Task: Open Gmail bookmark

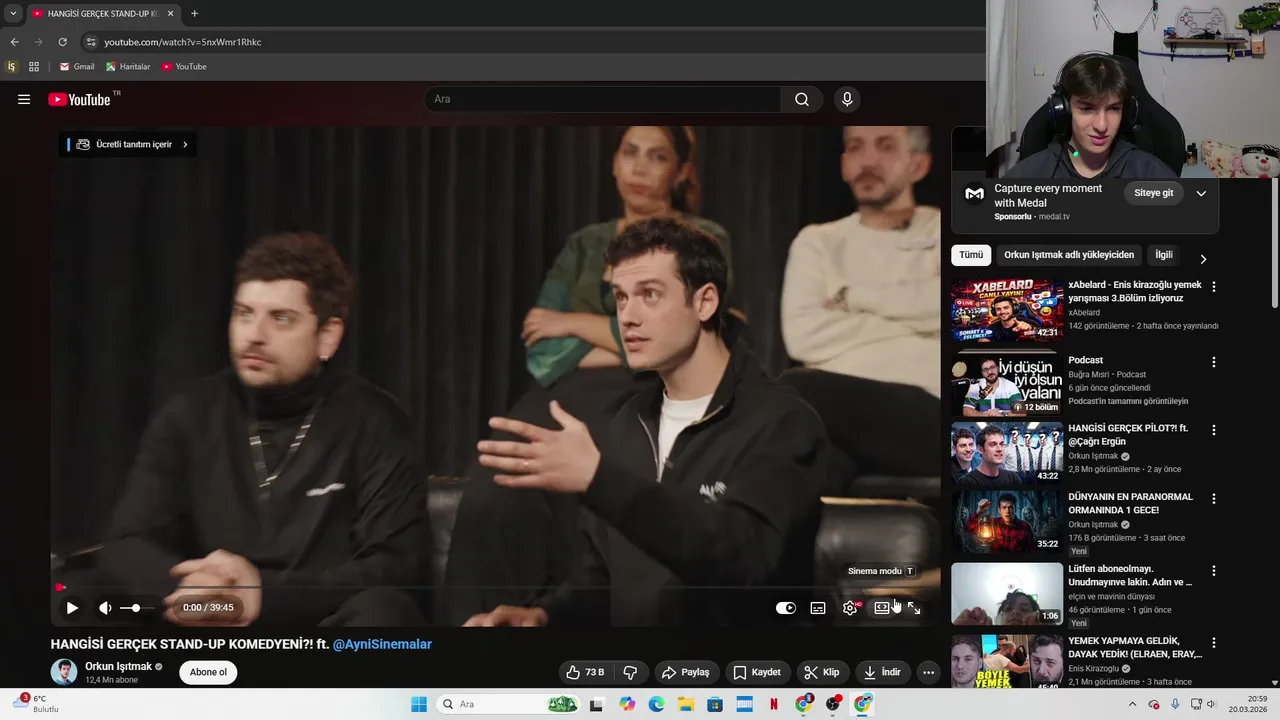Action: tap(77, 67)
